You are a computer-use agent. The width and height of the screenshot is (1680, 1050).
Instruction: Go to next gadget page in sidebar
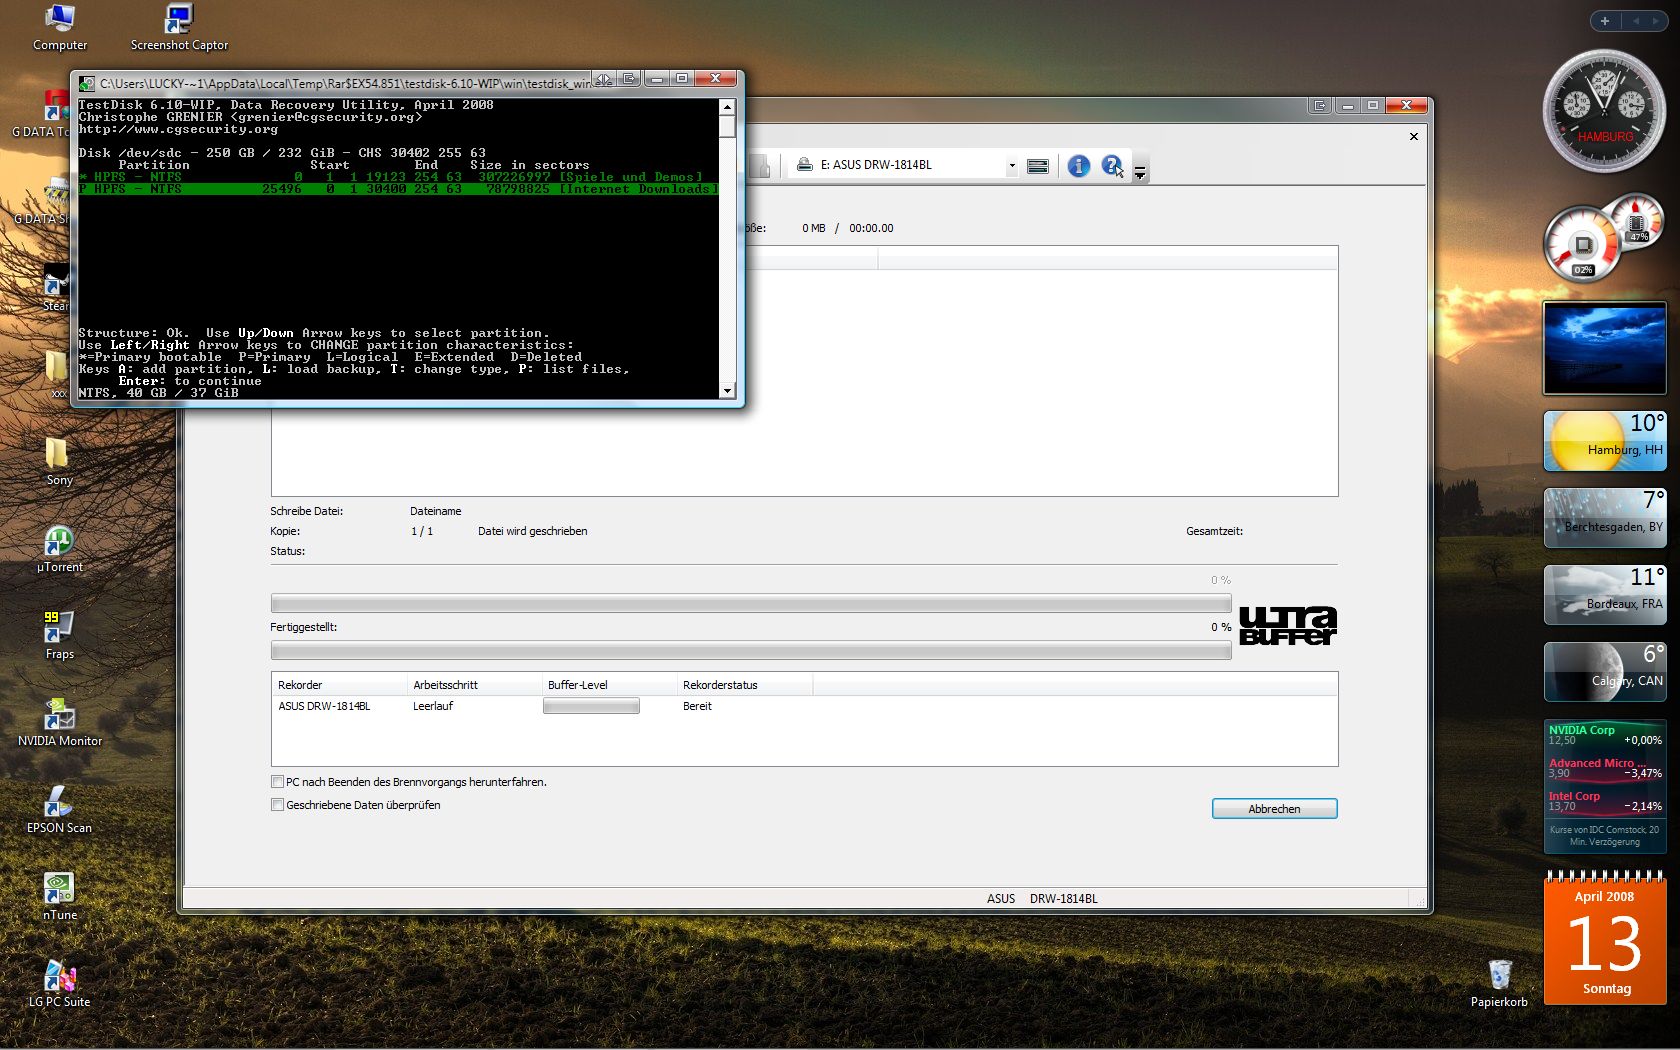pos(1656,21)
